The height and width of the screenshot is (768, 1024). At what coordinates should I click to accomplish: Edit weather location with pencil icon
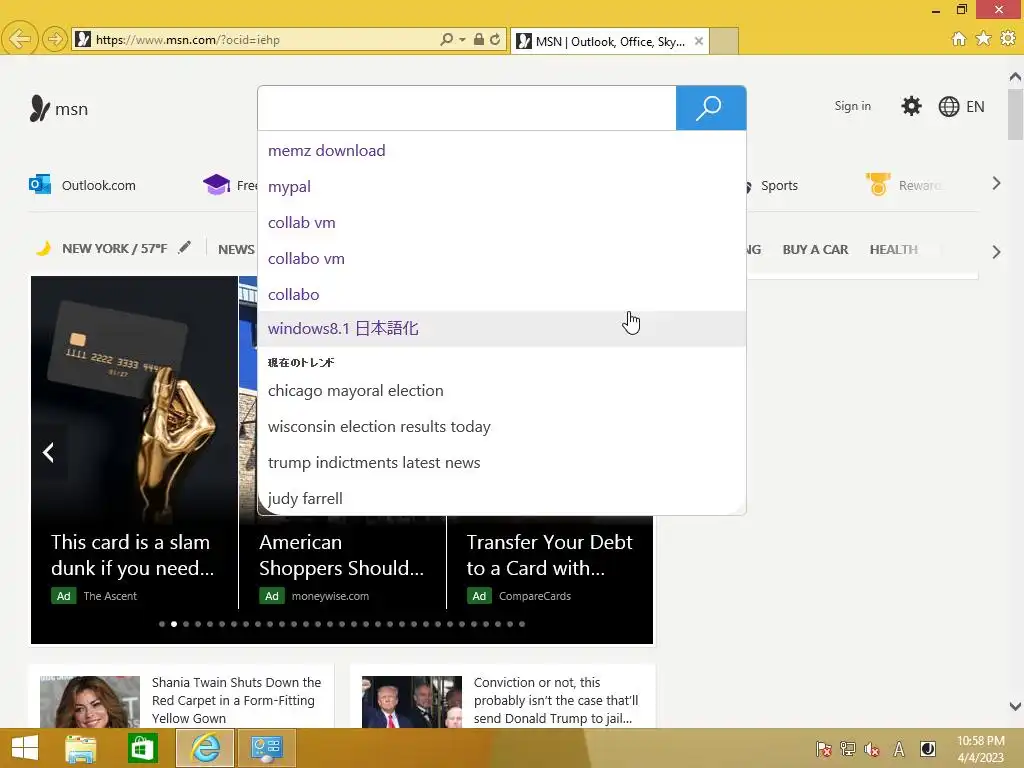(x=185, y=248)
